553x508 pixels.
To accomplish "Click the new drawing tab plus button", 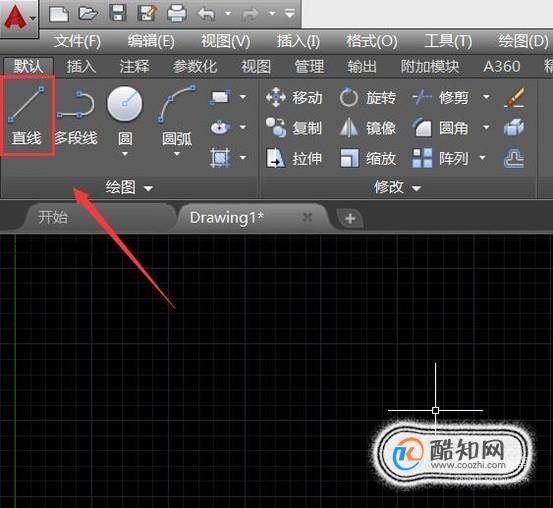I will (x=350, y=219).
